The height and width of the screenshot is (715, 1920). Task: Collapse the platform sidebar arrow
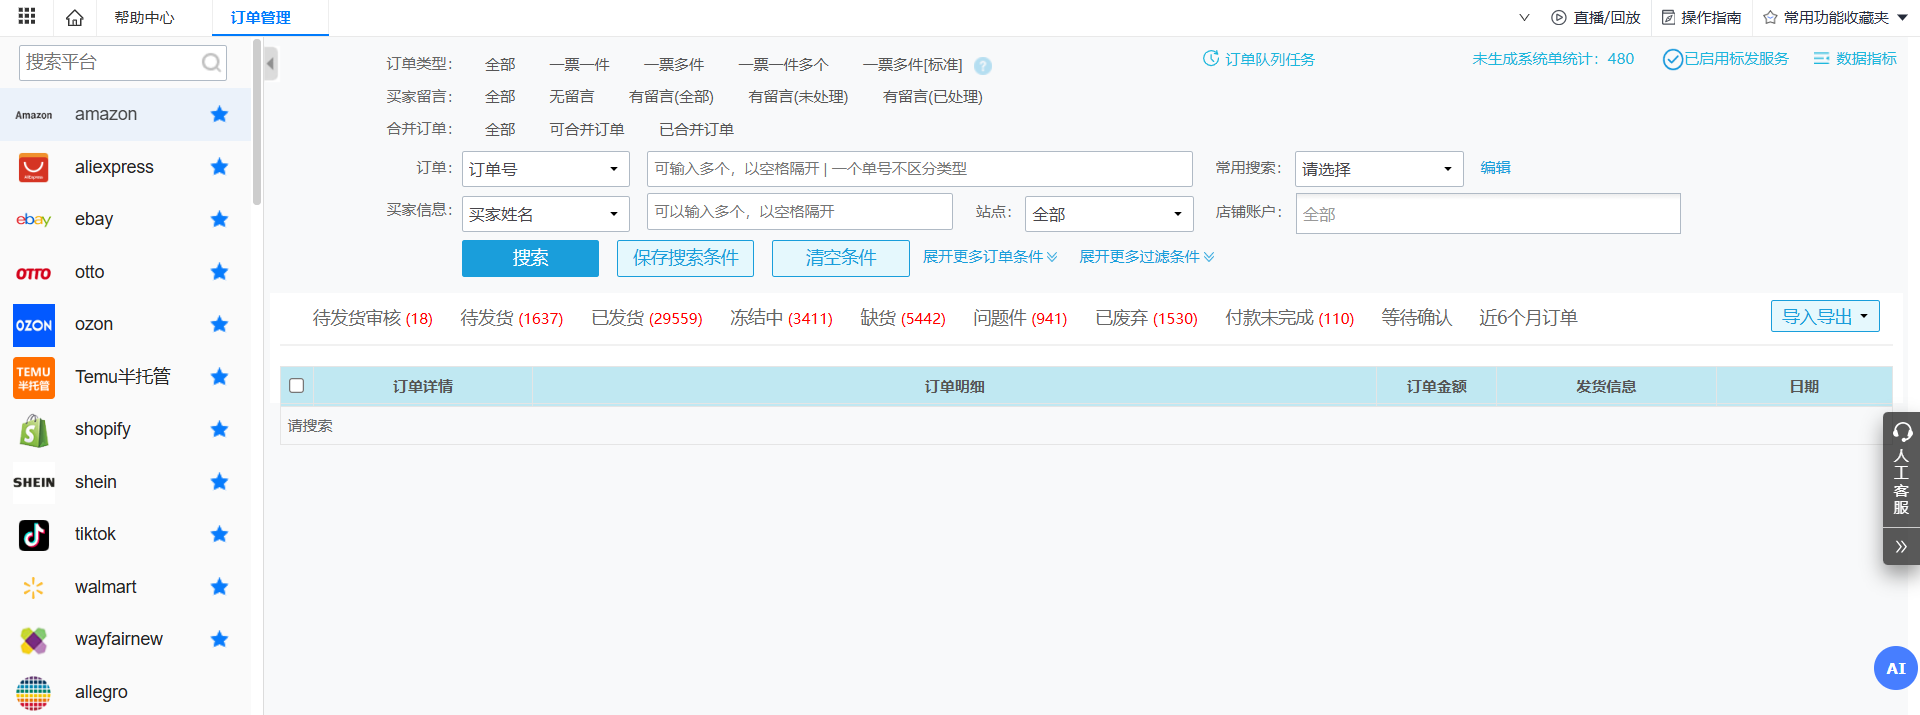point(271,64)
